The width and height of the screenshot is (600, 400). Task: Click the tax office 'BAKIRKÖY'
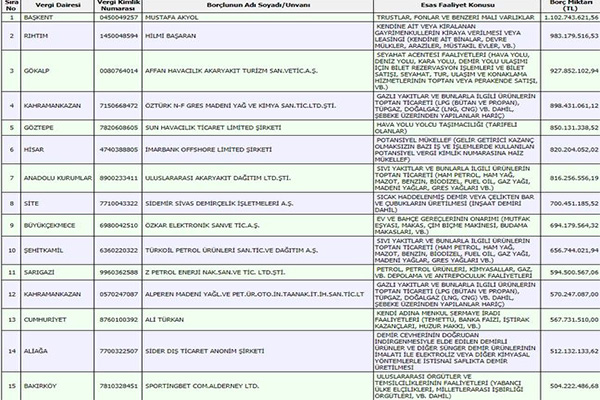tap(40, 386)
